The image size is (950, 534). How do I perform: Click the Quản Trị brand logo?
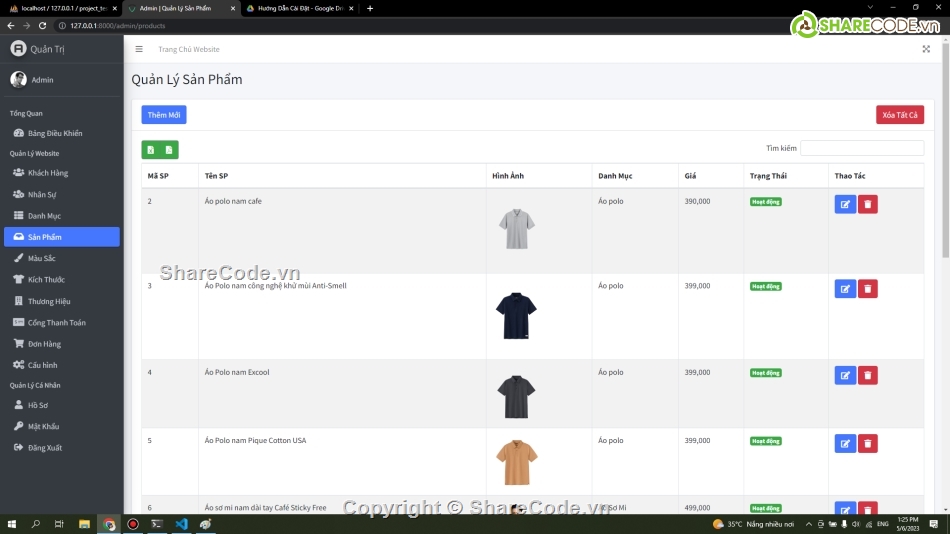18,48
